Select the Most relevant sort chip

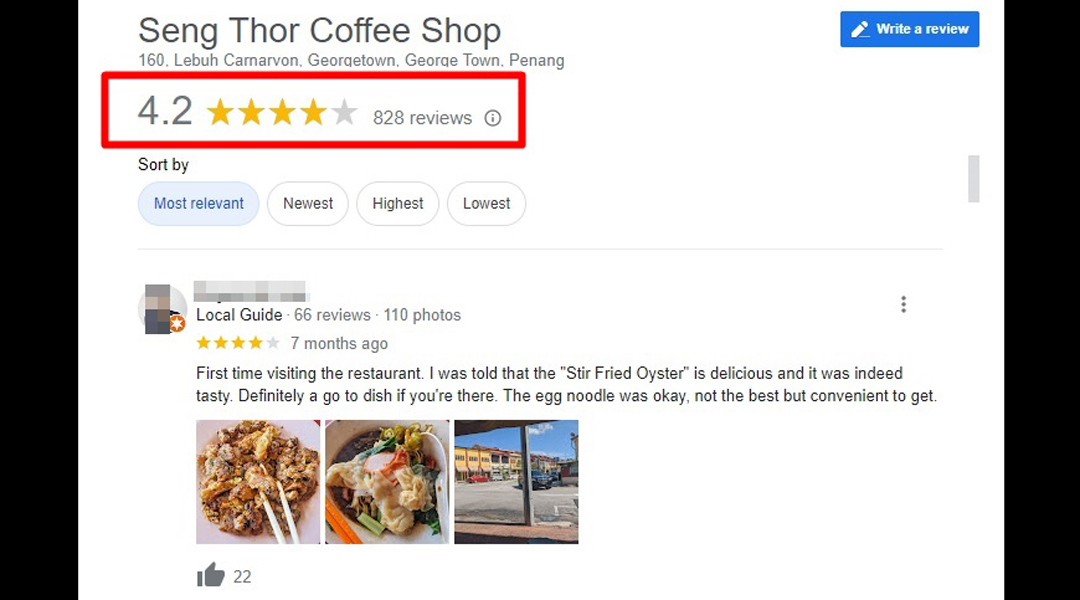198,203
